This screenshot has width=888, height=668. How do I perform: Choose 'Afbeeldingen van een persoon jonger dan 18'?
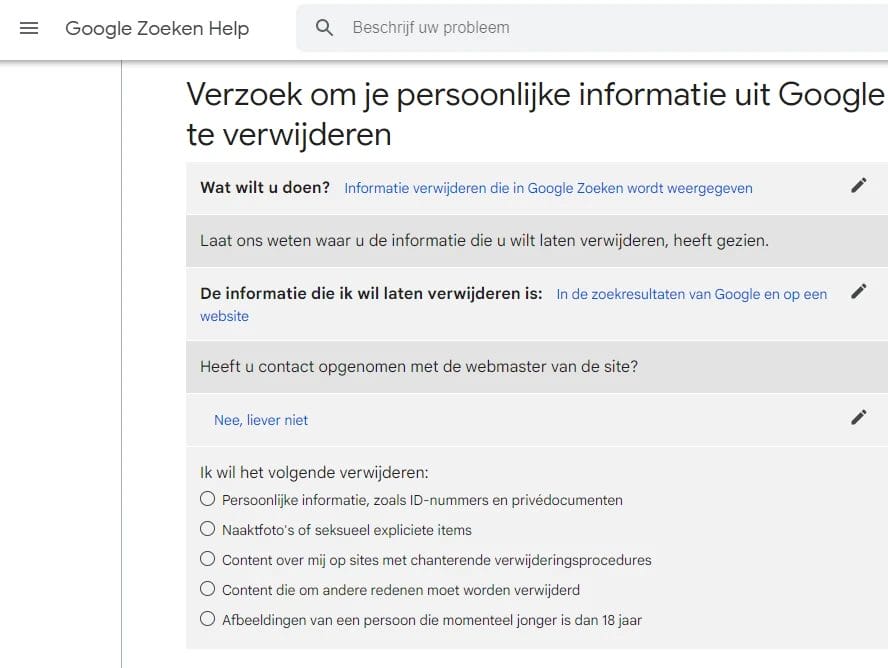(208, 619)
